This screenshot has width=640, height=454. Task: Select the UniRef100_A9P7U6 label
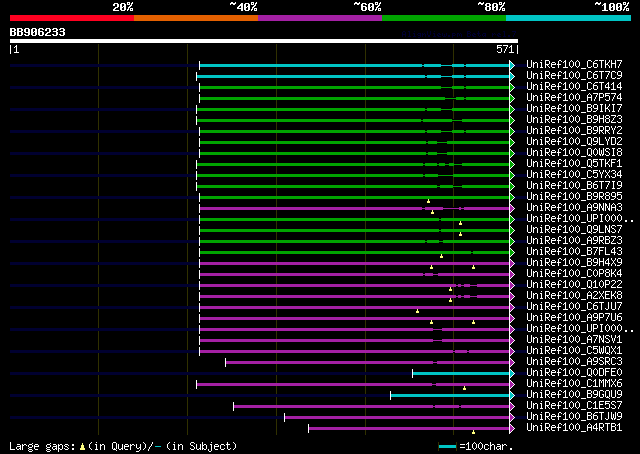coord(574,318)
